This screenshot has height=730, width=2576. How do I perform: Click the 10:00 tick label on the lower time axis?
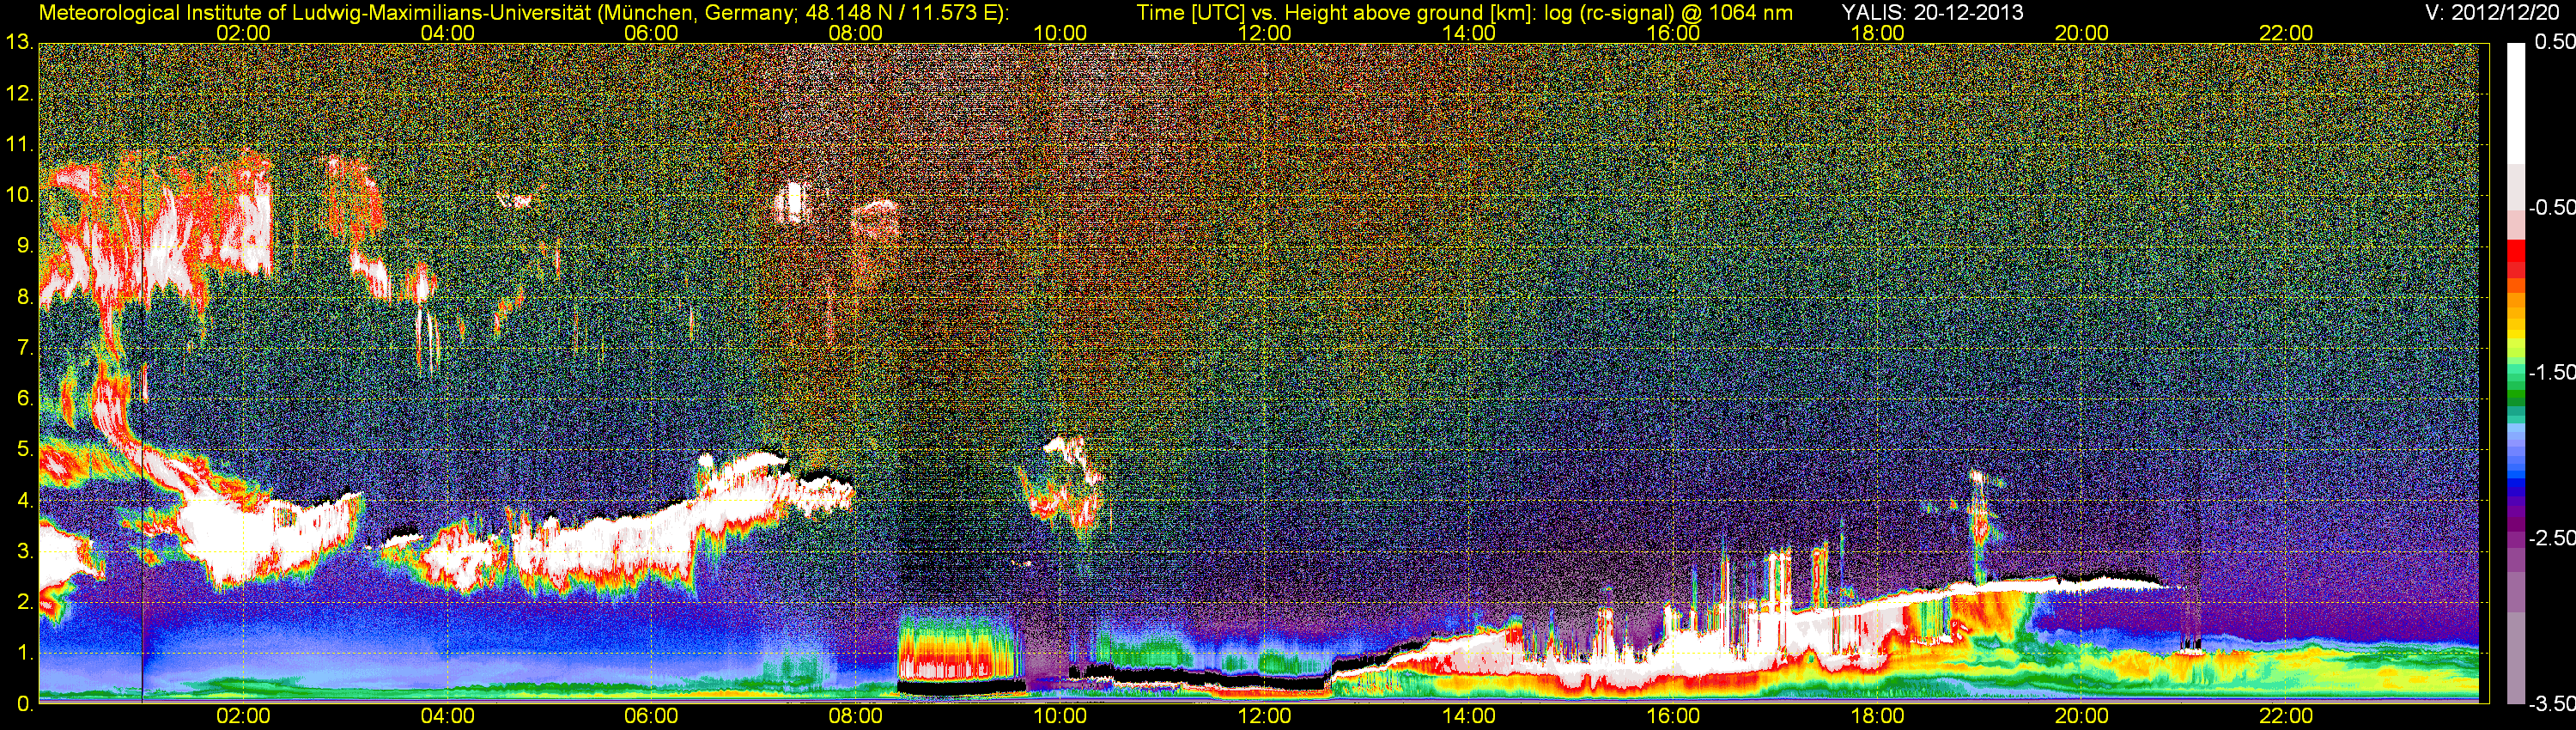[1060, 716]
